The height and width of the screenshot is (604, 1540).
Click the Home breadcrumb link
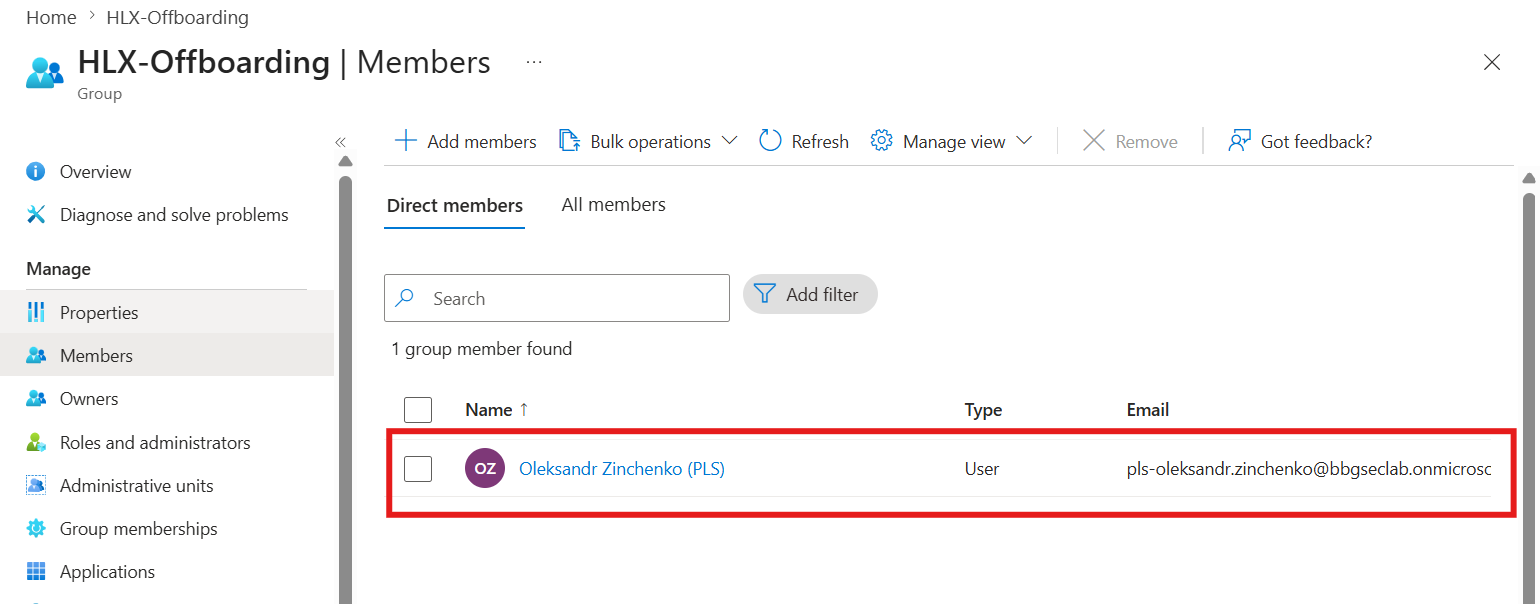point(51,18)
